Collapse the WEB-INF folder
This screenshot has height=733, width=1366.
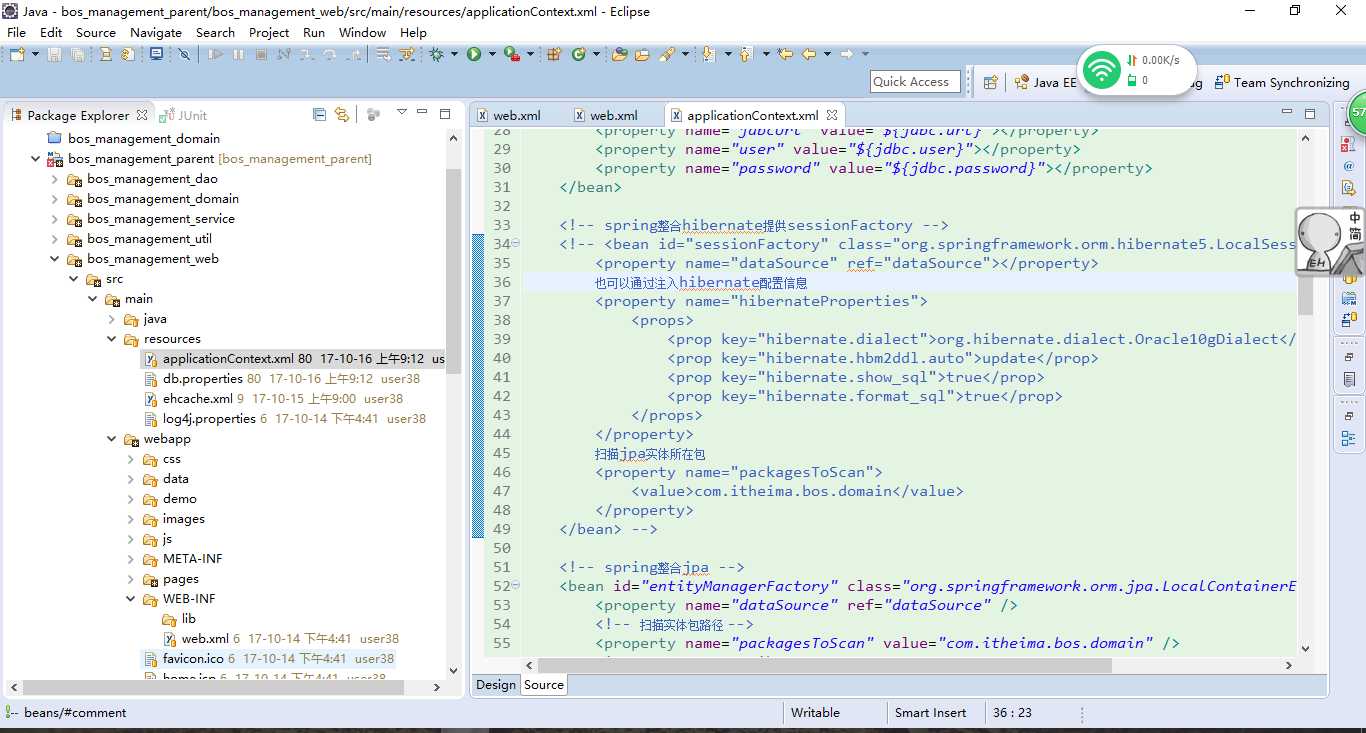click(131, 598)
